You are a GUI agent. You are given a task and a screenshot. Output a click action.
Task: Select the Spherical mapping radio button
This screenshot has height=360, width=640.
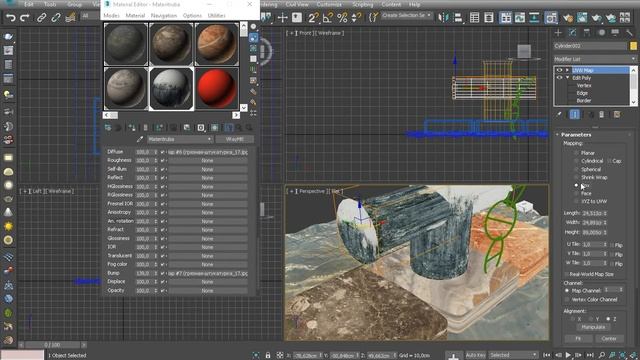[576, 169]
